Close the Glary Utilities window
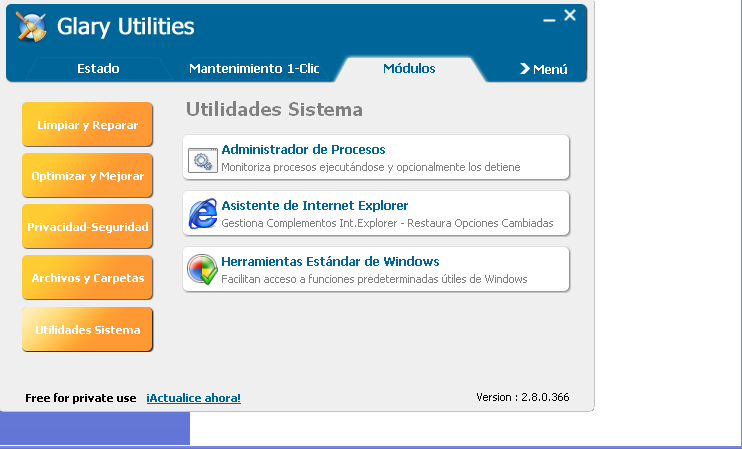Screen dimensions: 742x449 click(x=570, y=16)
